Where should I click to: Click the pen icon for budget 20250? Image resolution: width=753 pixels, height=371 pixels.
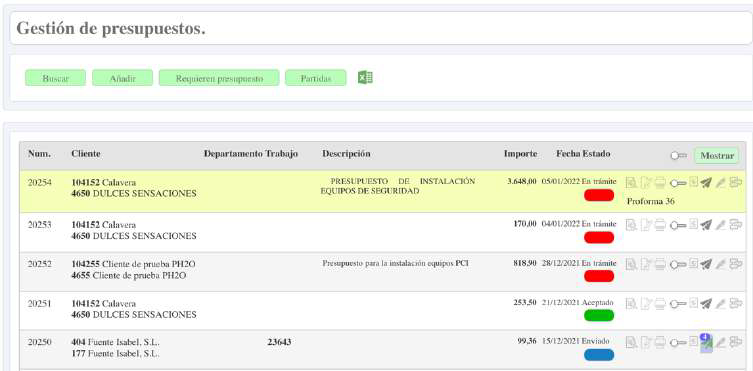(720, 342)
